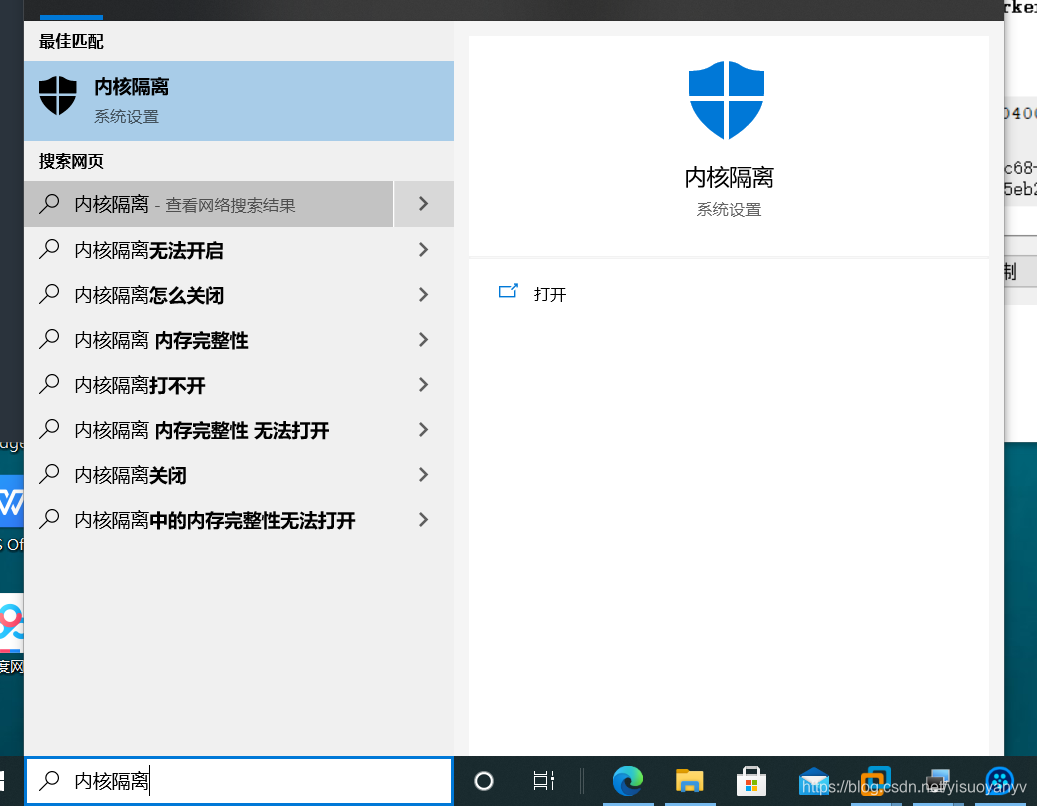Screen dimensions: 1037x806
Task: Click search icon beside 内核隔离无法开启
Action: click(x=49, y=249)
